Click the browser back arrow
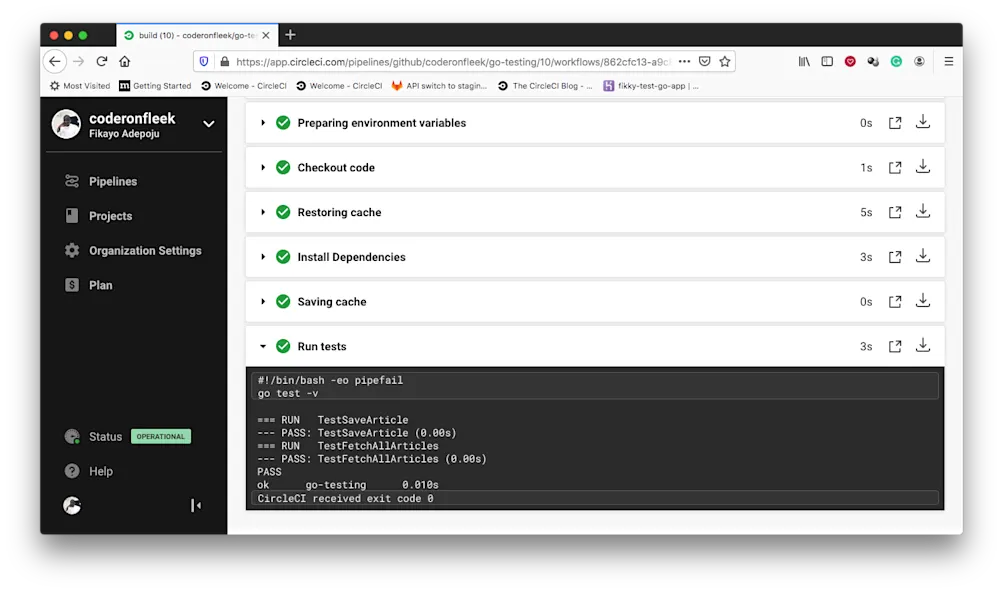 pos(55,61)
